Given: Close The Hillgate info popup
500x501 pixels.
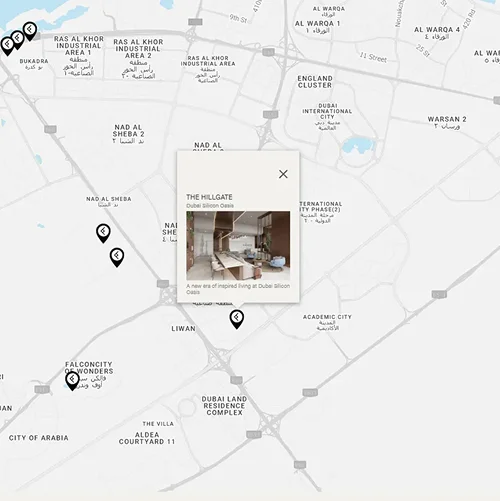Looking at the screenshot, I should tap(283, 174).
